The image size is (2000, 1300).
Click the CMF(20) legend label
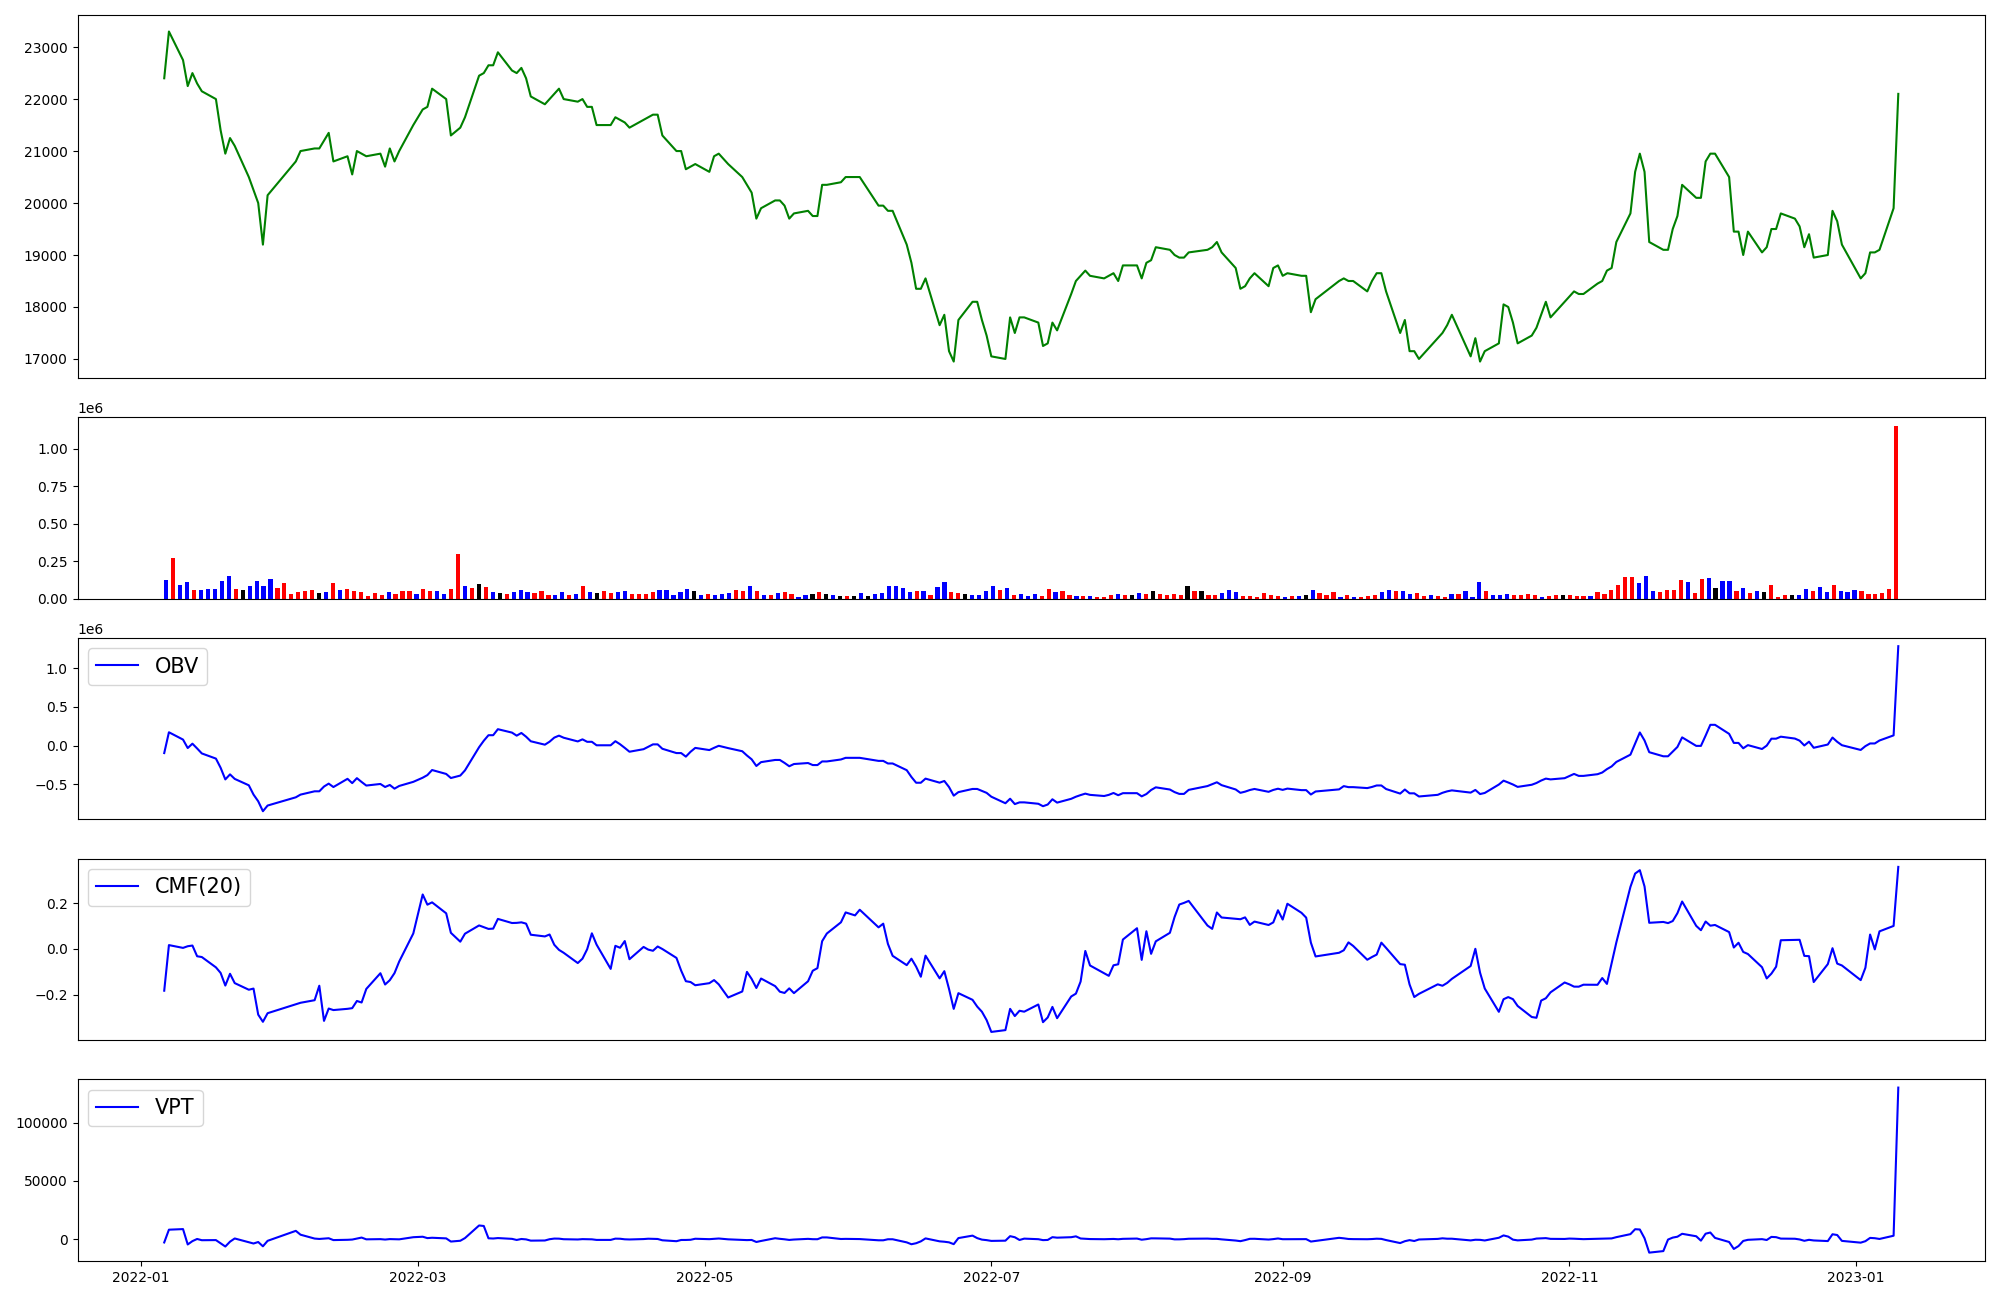(197, 886)
